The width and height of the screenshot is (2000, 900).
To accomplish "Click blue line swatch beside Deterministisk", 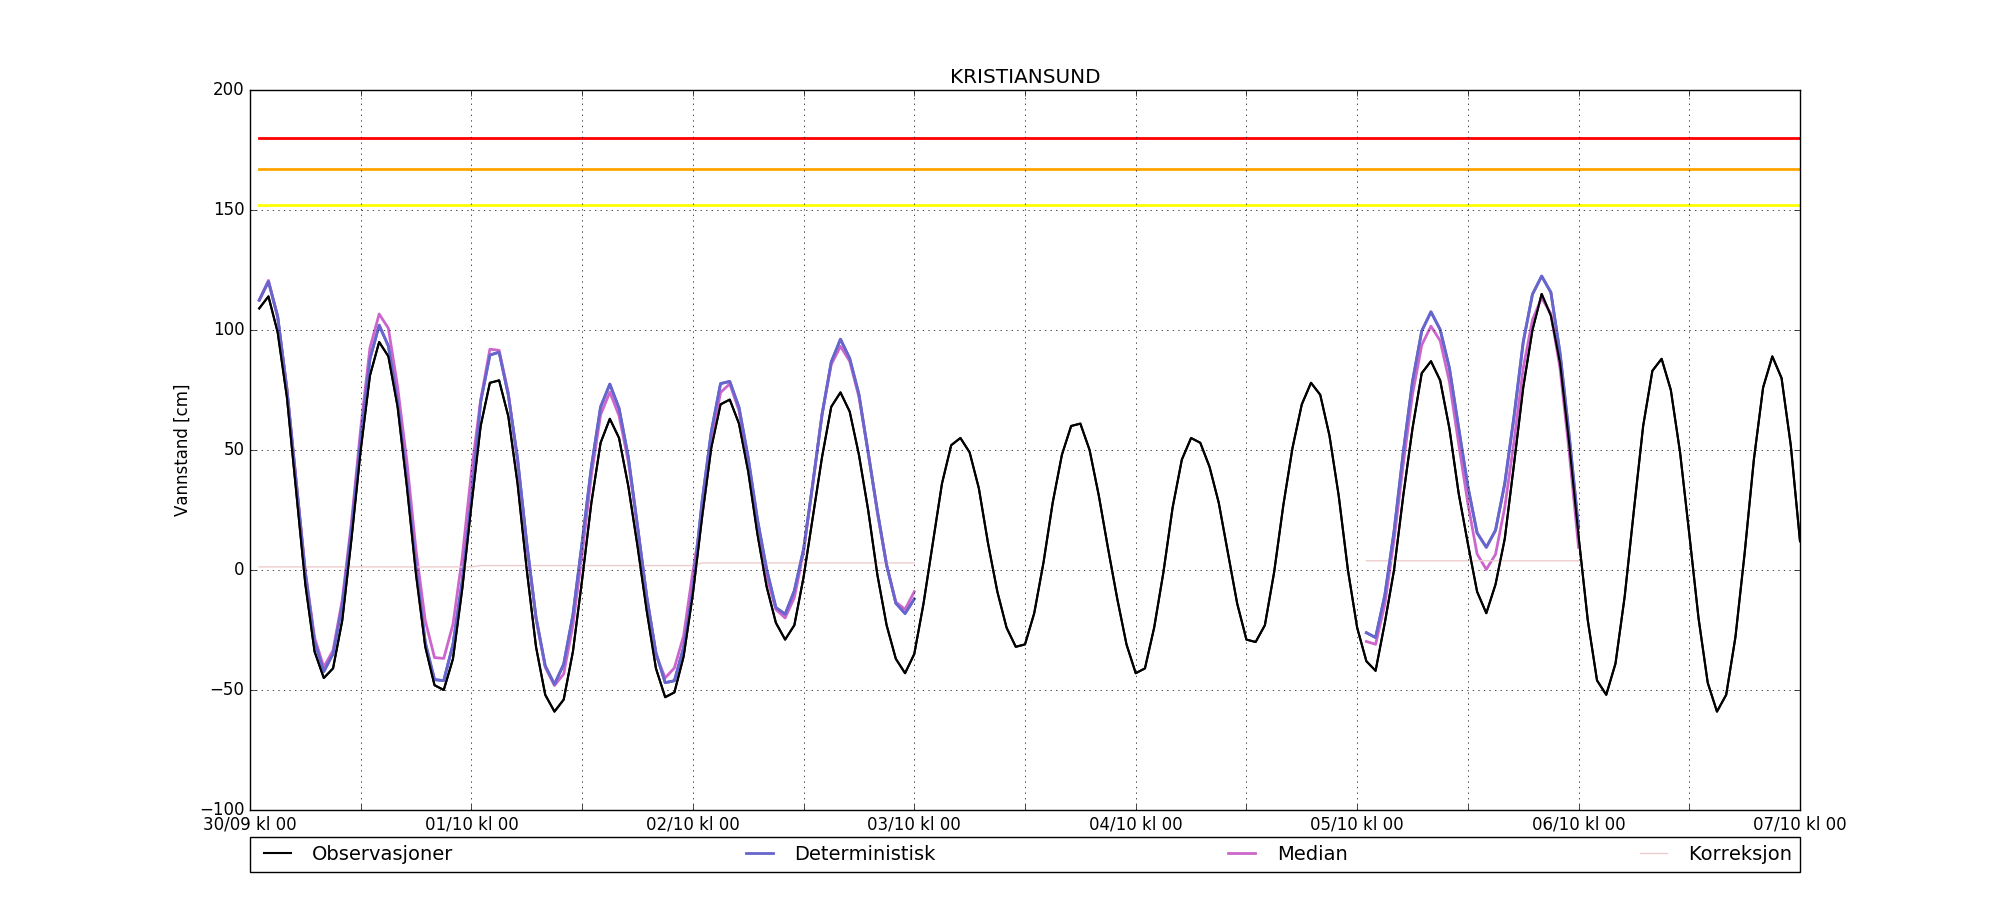I will 760,854.
